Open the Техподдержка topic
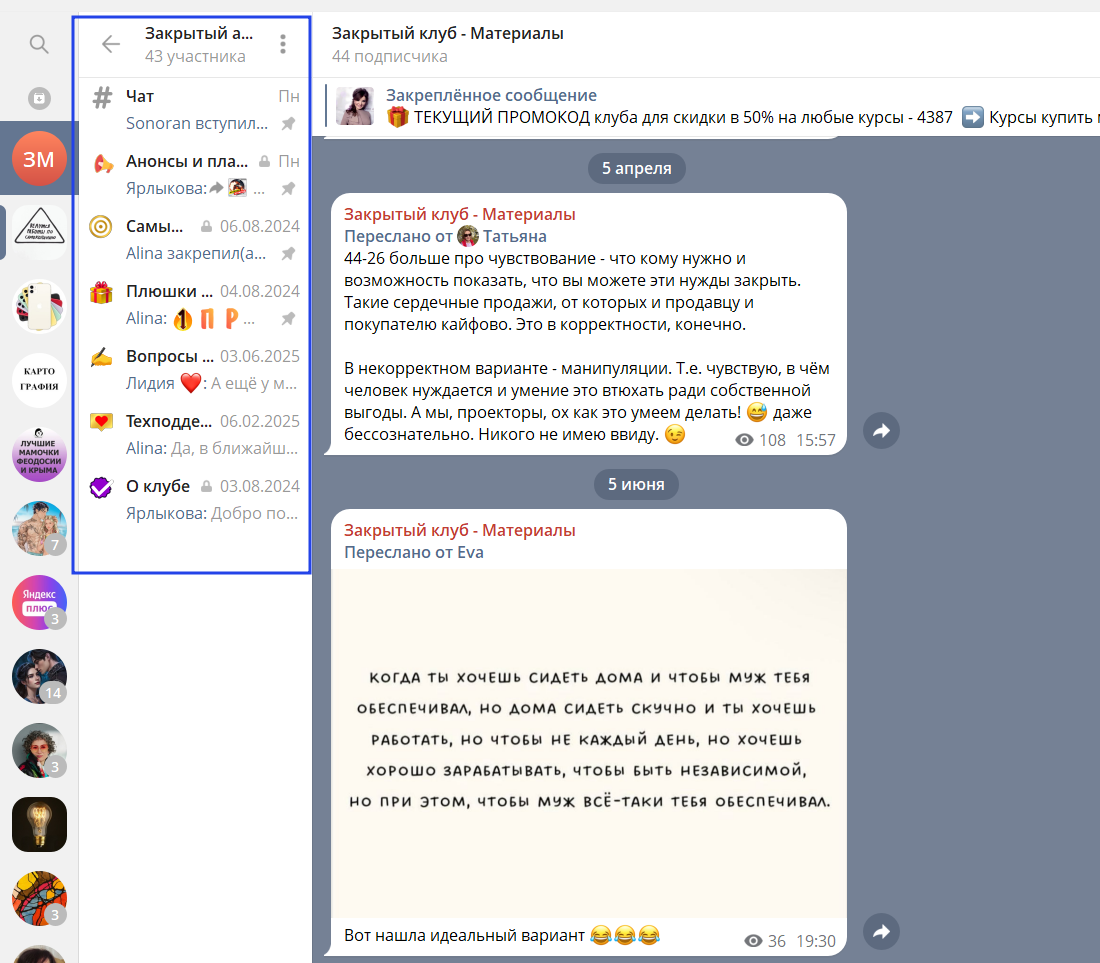The width and height of the screenshot is (1100, 963). coord(194,434)
